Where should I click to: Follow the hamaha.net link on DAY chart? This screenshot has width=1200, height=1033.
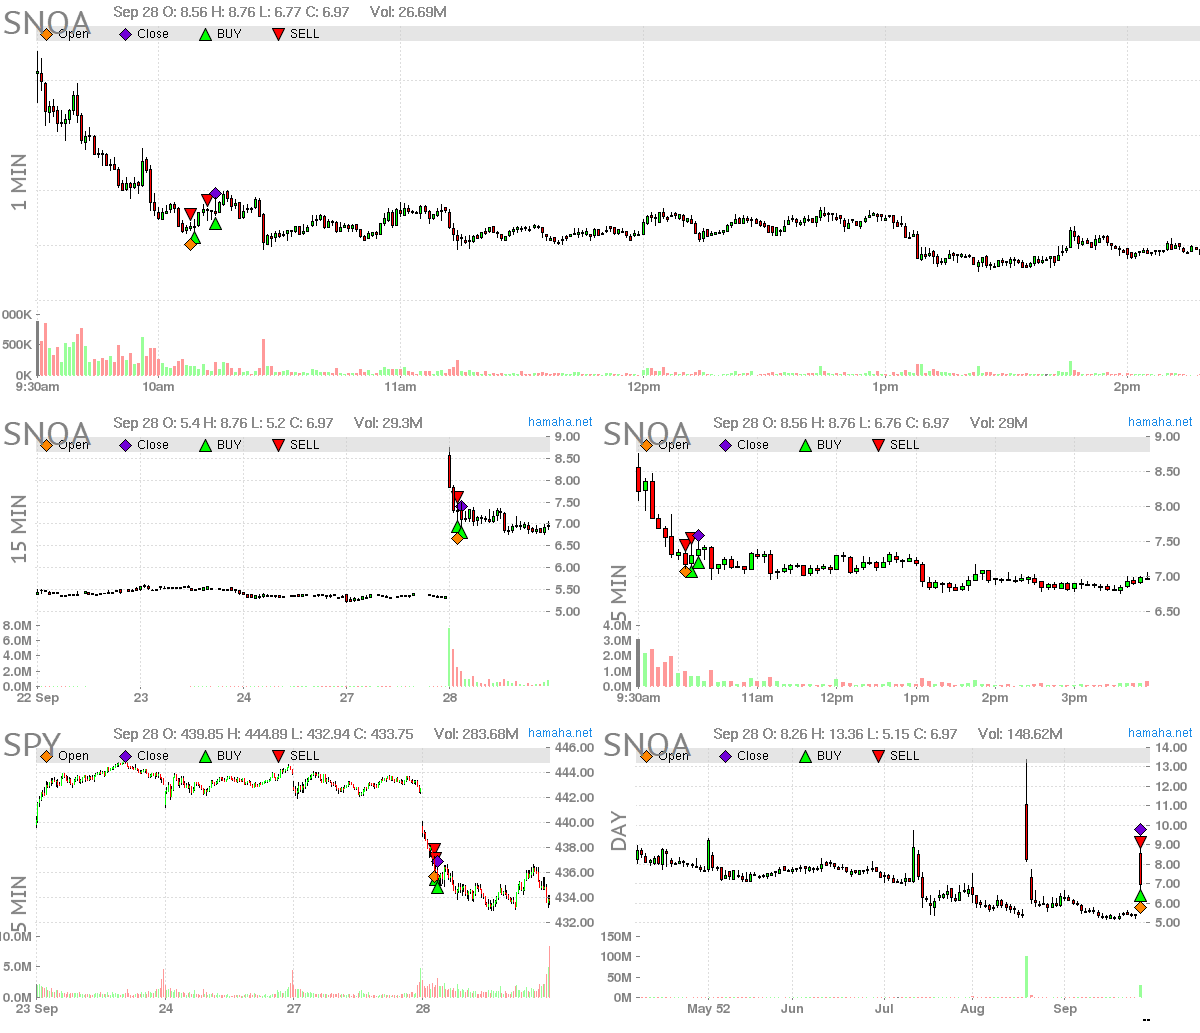[1160, 733]
